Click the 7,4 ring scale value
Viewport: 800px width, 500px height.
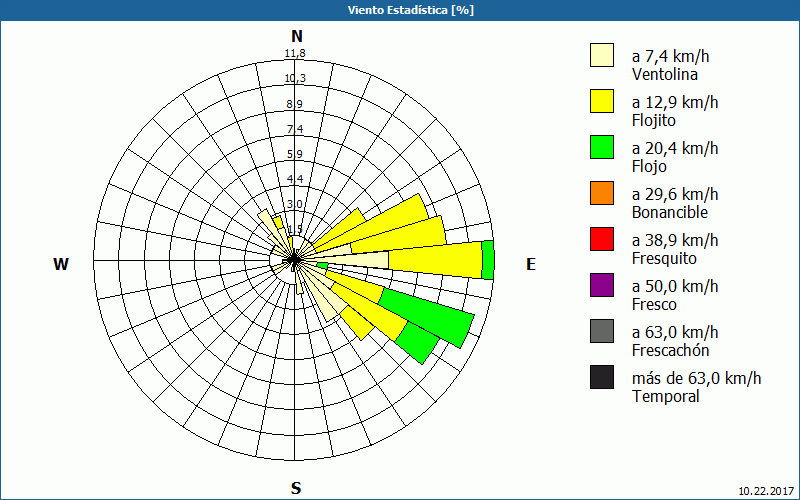(x=294, y=129)
